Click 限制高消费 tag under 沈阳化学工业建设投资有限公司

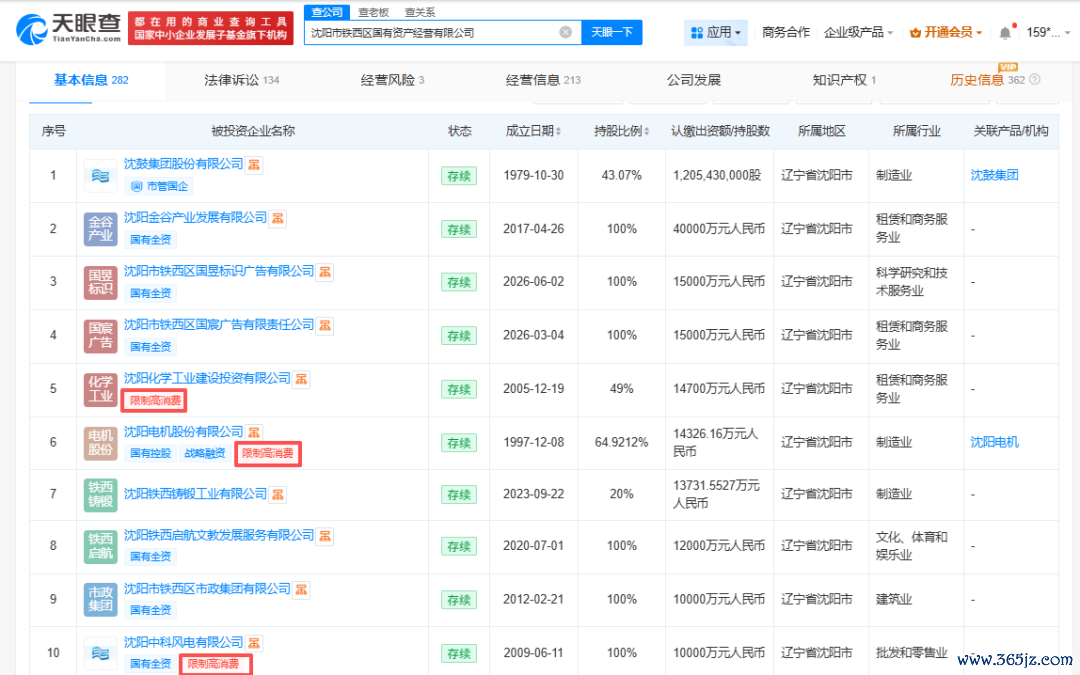(155, 401)
